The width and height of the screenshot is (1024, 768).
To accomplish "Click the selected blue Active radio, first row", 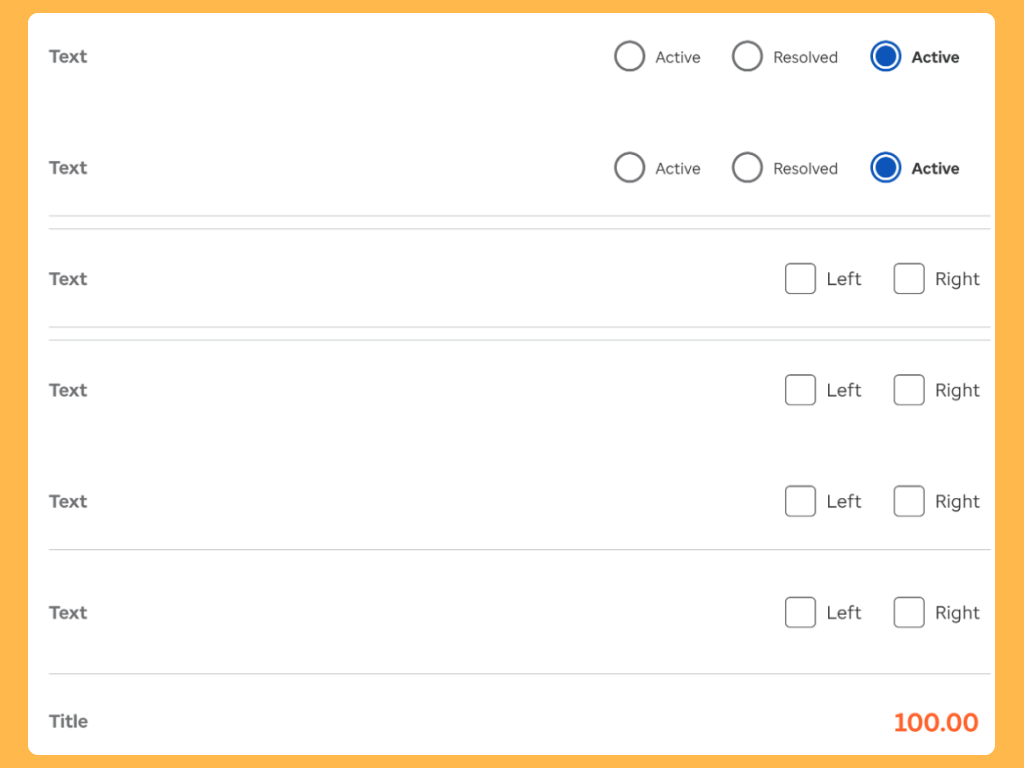I will tap(886, 57).
